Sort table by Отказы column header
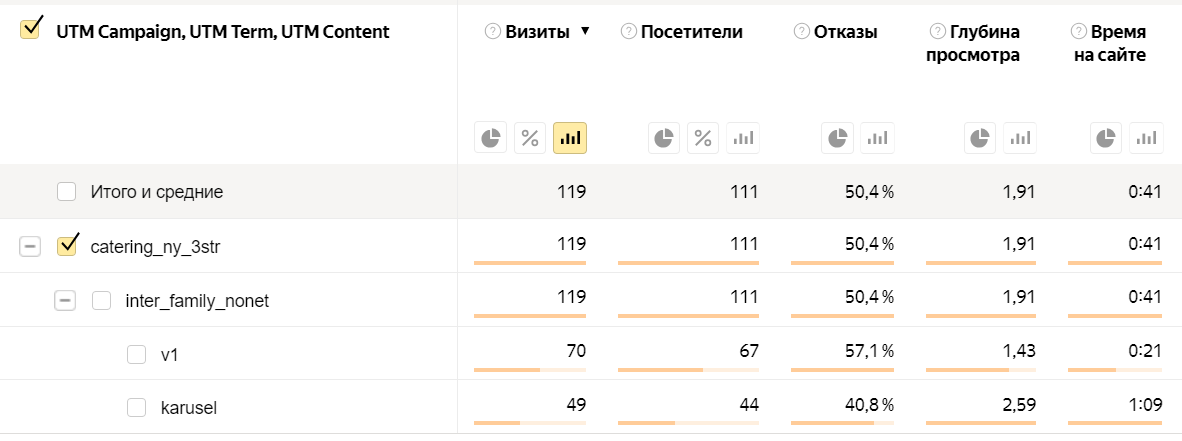The image size is (1182, 441). 845,32
